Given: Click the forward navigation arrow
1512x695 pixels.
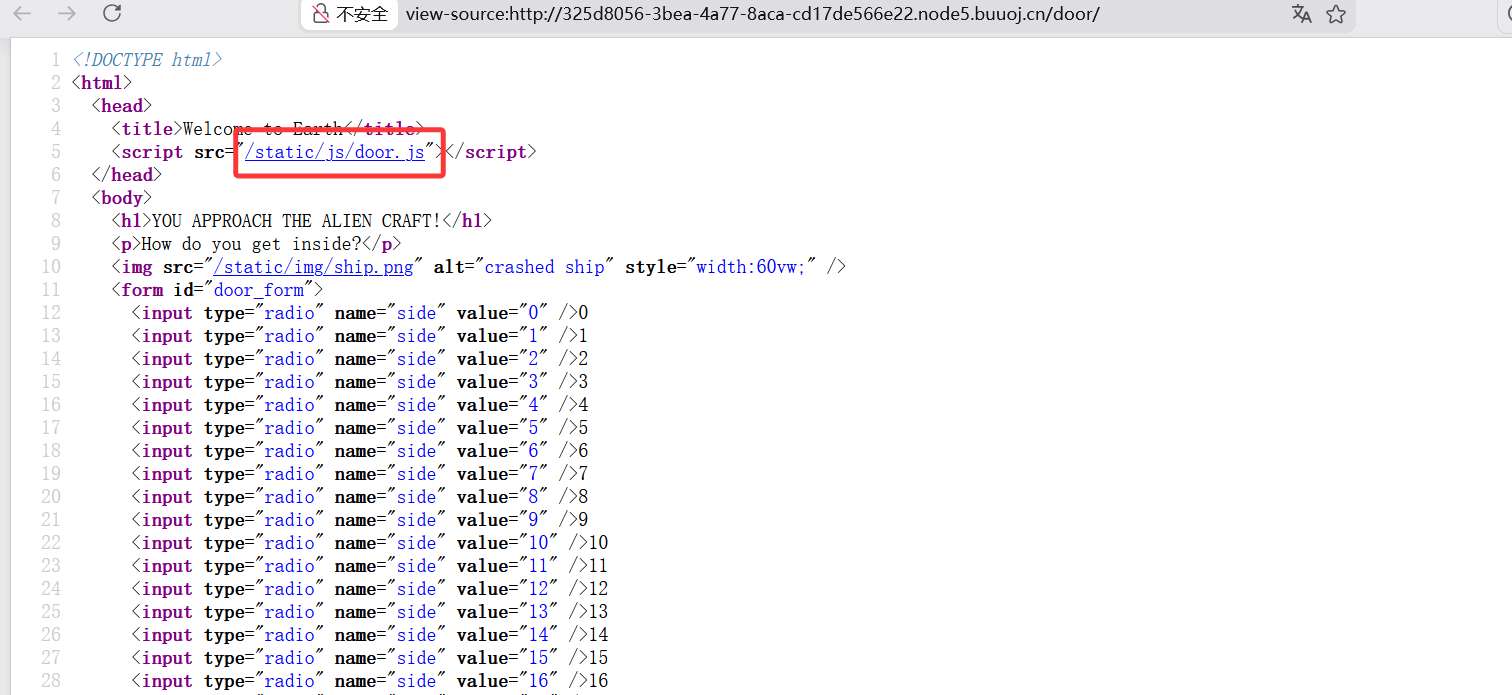Looking at the screenshot, I should [67, 14].
